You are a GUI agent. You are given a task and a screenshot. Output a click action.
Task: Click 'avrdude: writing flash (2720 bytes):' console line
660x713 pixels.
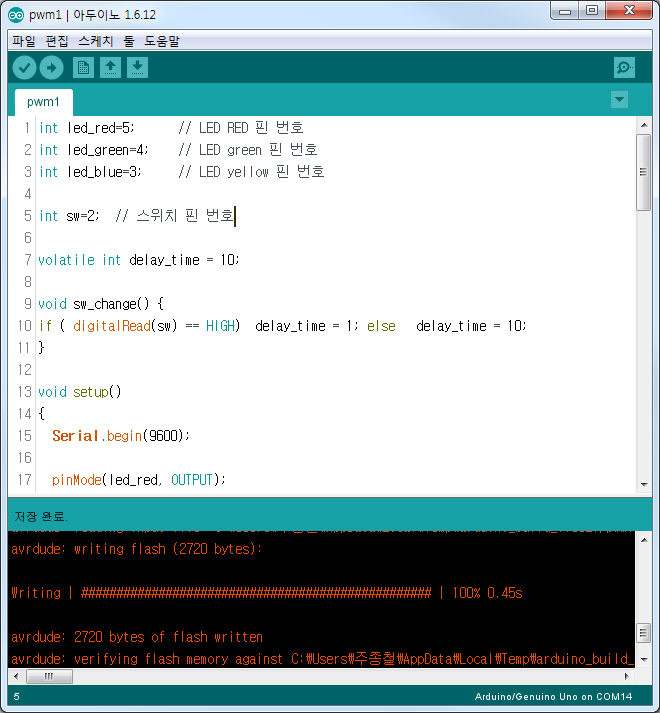pyautogui.click(x=136, y=549)
